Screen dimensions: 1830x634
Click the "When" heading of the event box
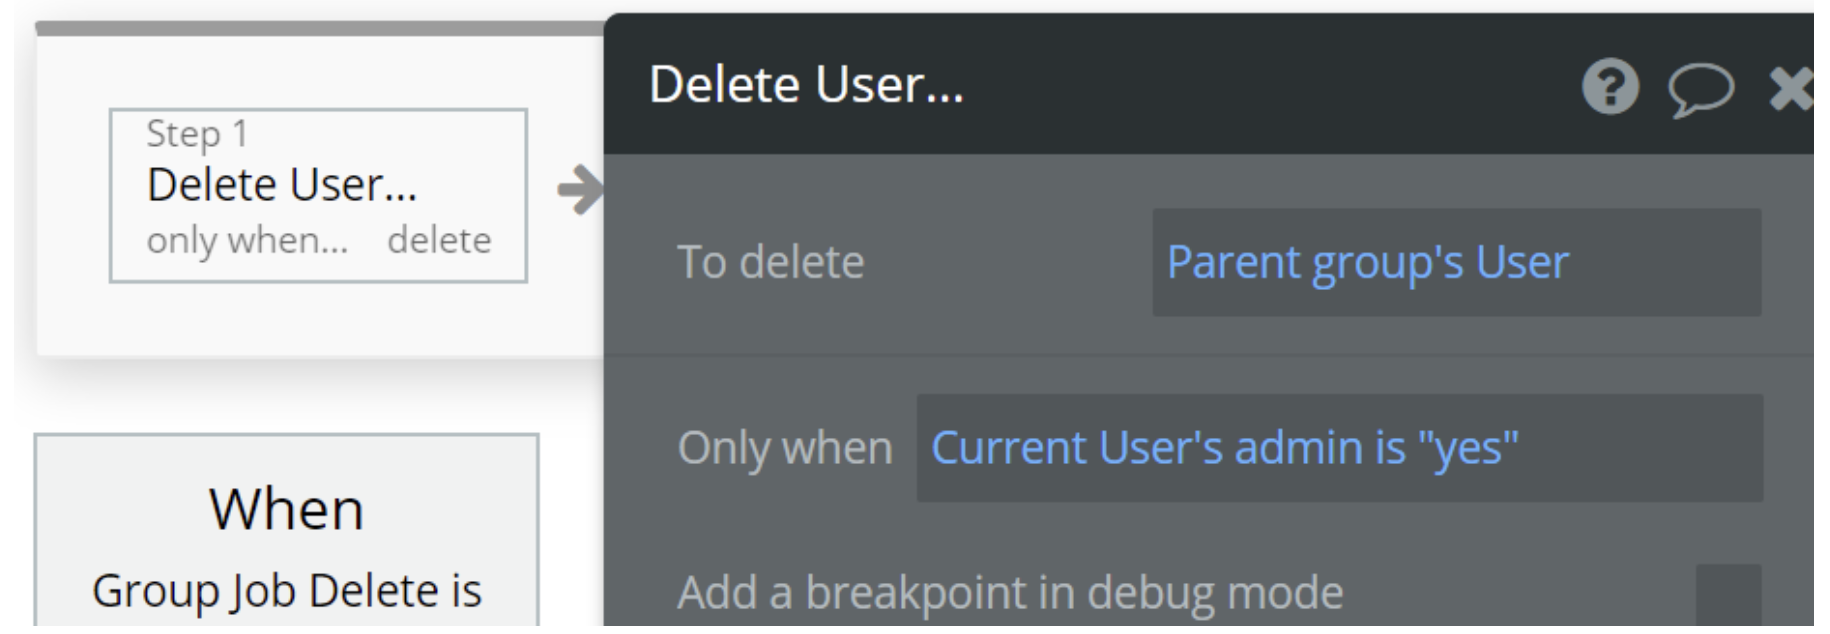click(286, 509)
